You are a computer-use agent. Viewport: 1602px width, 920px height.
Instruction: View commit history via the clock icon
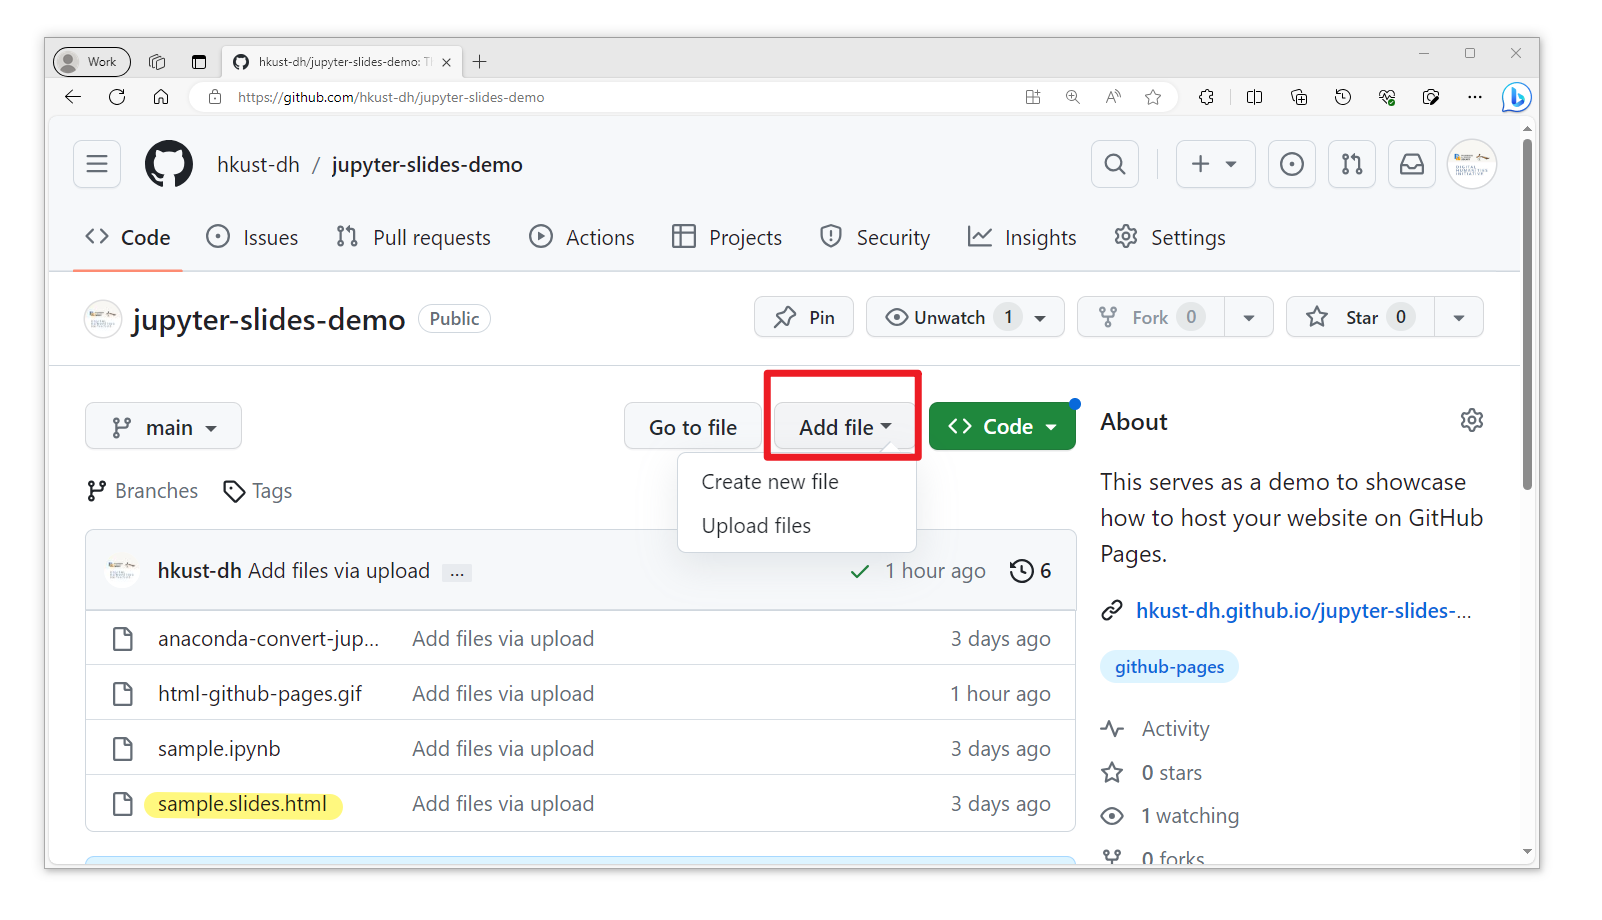click(1021, 571)
